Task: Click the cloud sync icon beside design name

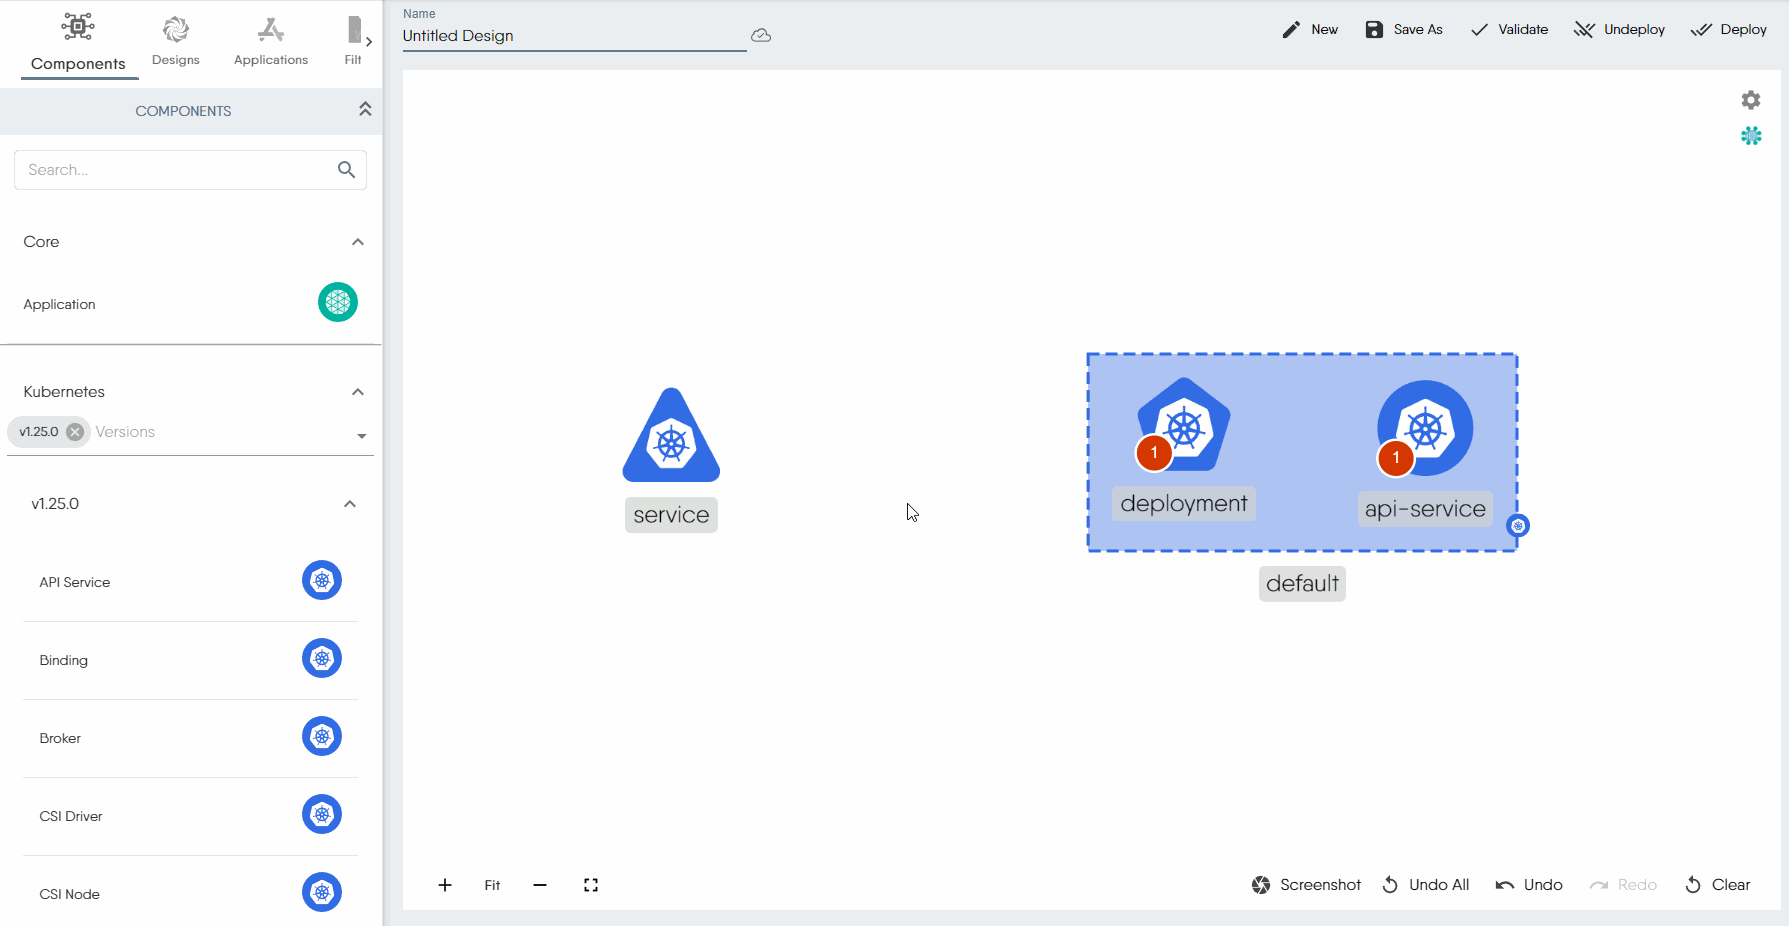Action: point(761,36)
